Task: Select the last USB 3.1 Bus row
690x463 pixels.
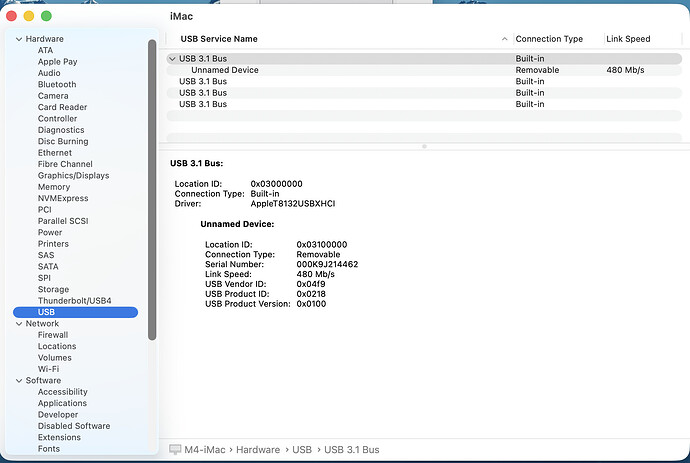Action: click(x=424, y=104)
